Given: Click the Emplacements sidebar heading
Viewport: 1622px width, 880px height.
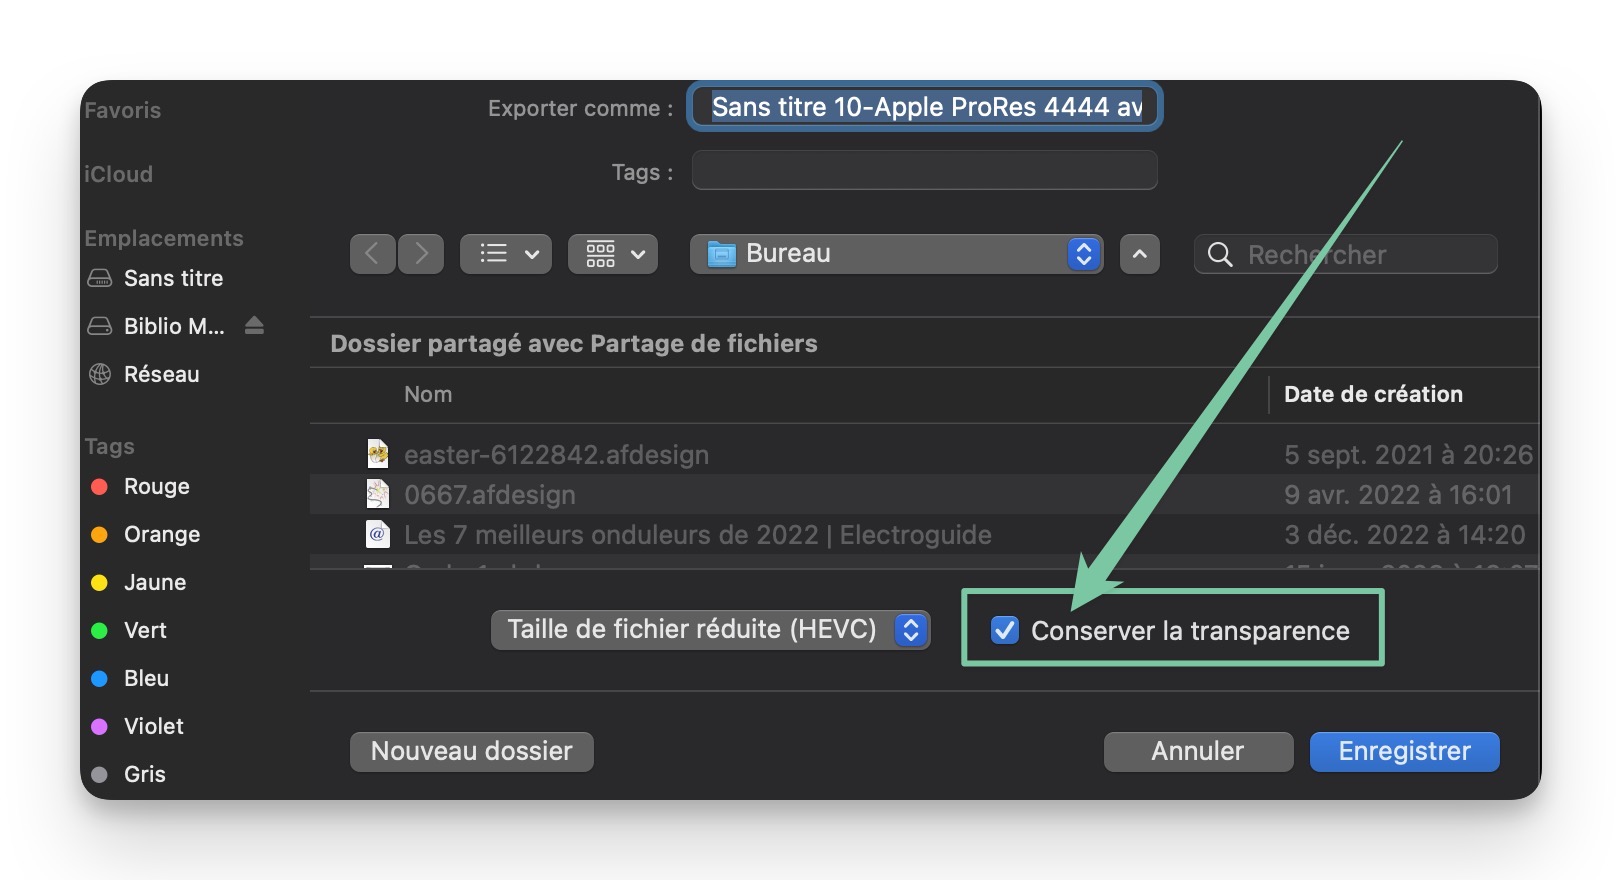Looking at the screenshot, I should pyautogui.click(x=164, y=238).
